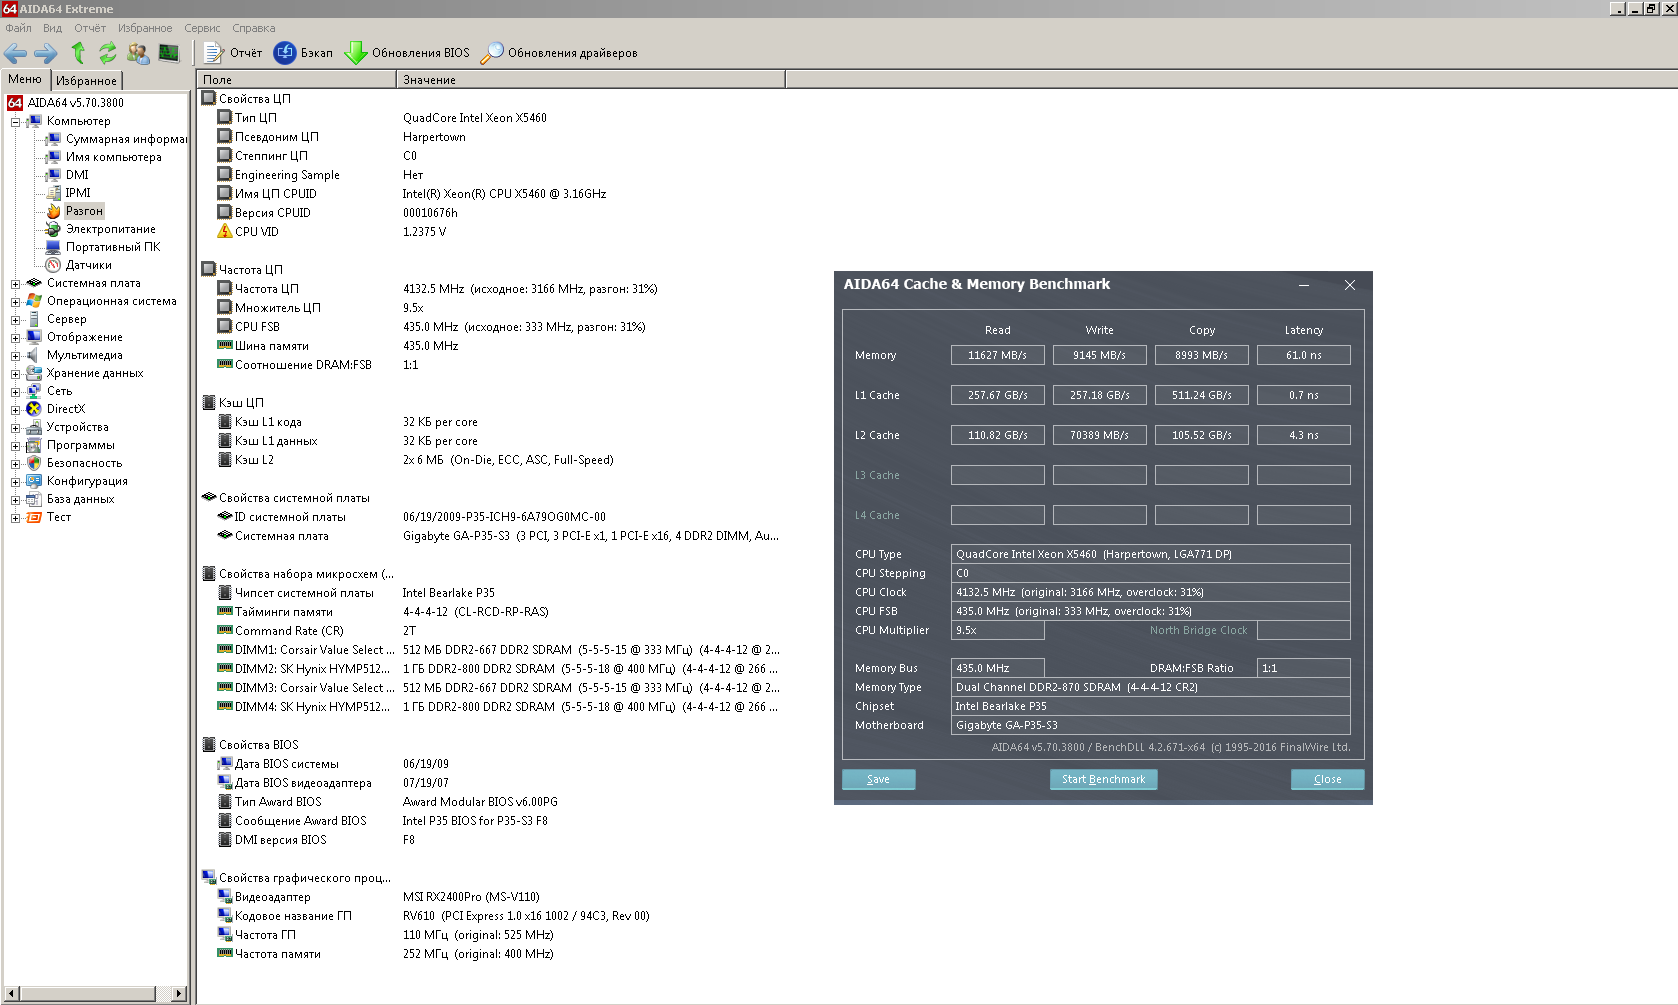Open the Справка menu
The width and height of the screenshot is (1678, 1005).
[x=254, y=28]
